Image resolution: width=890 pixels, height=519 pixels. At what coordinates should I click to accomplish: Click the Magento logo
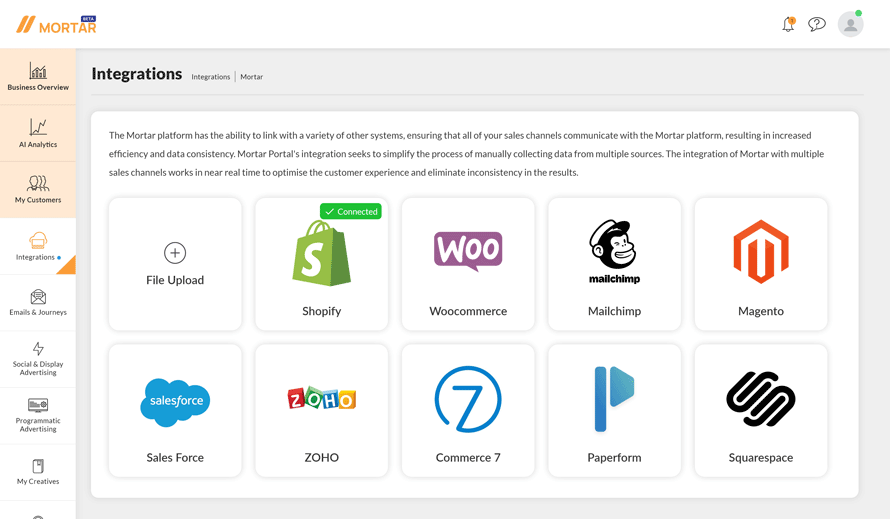pos(761,252)
